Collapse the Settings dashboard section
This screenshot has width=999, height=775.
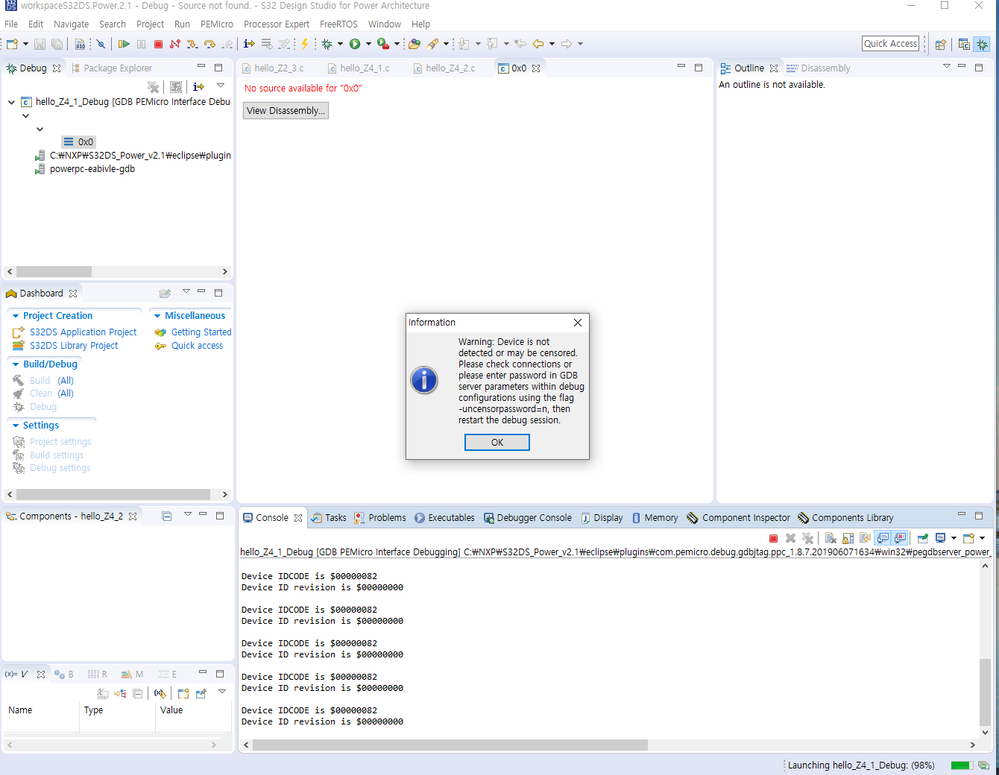(15, 425)
